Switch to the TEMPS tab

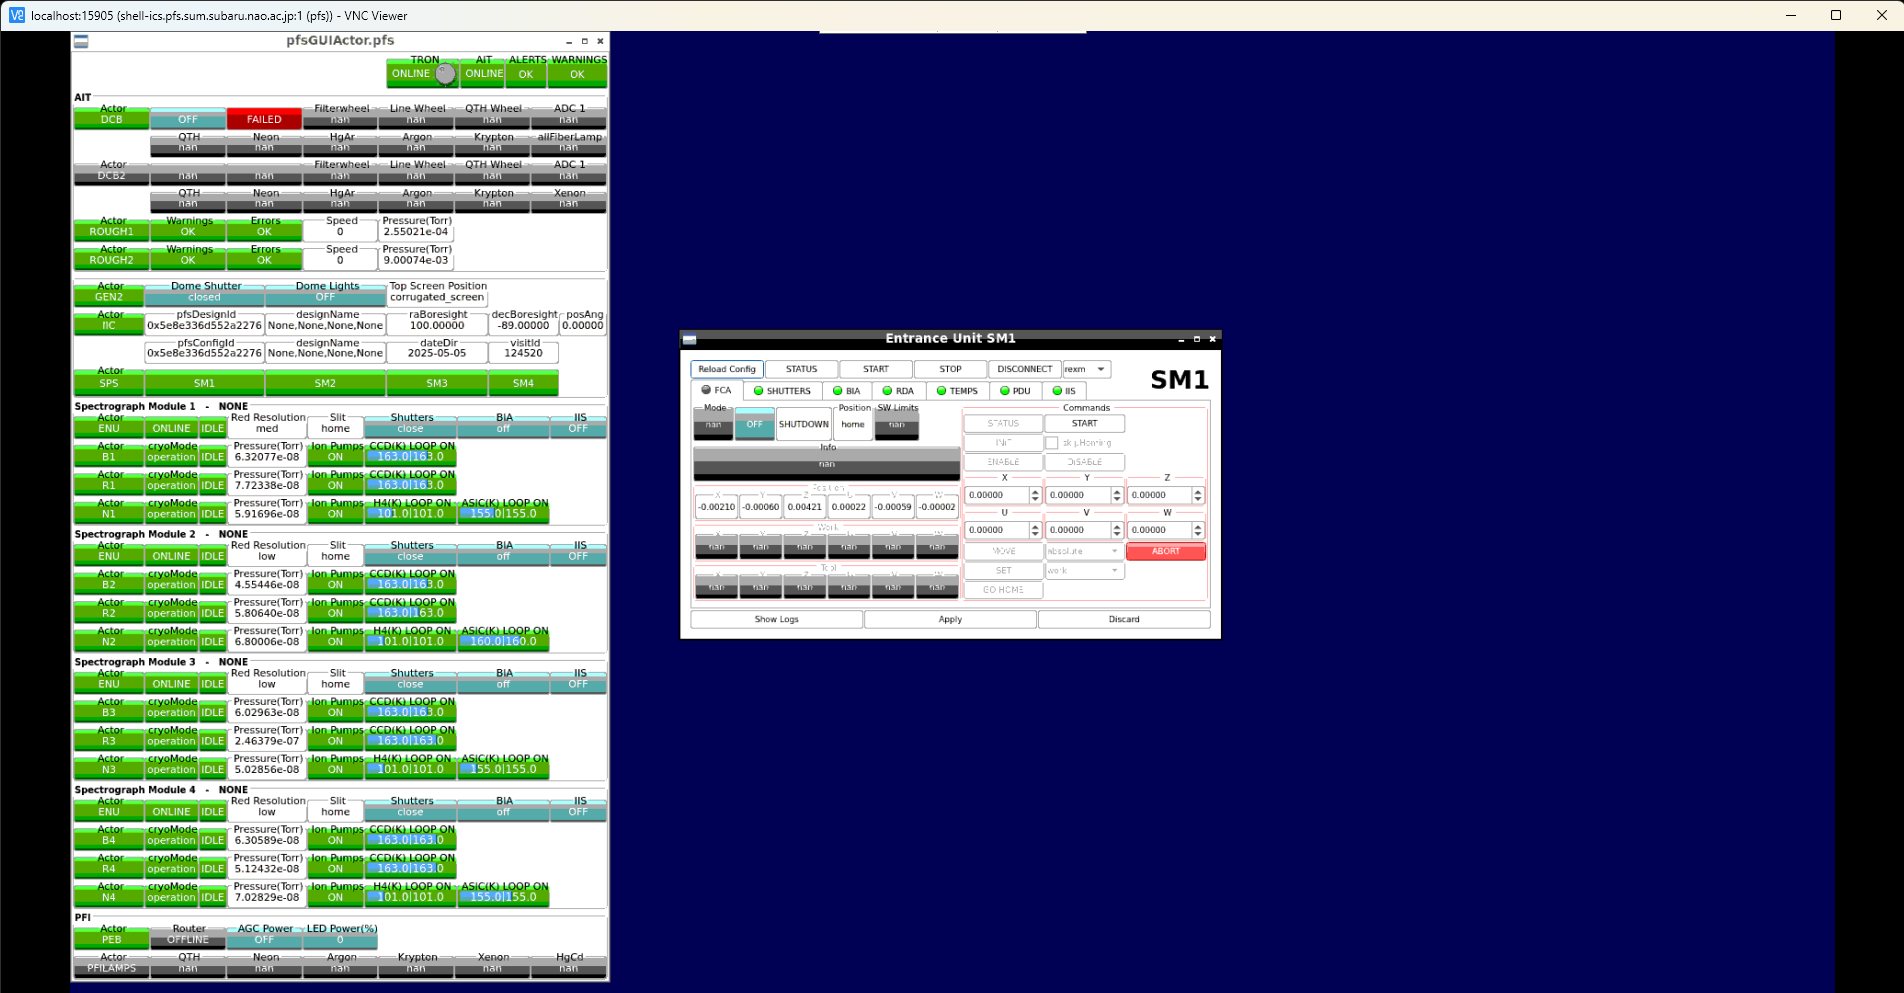957,391
